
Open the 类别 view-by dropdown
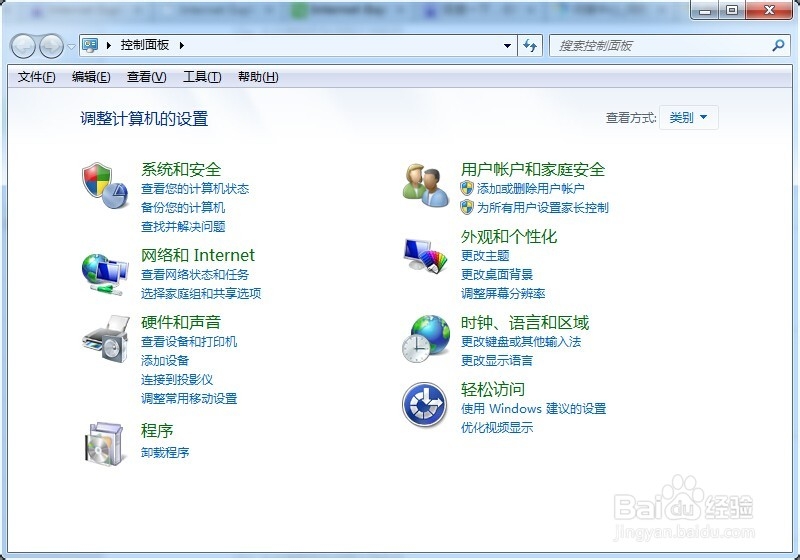pyautogui.click(x=689, y=117)
